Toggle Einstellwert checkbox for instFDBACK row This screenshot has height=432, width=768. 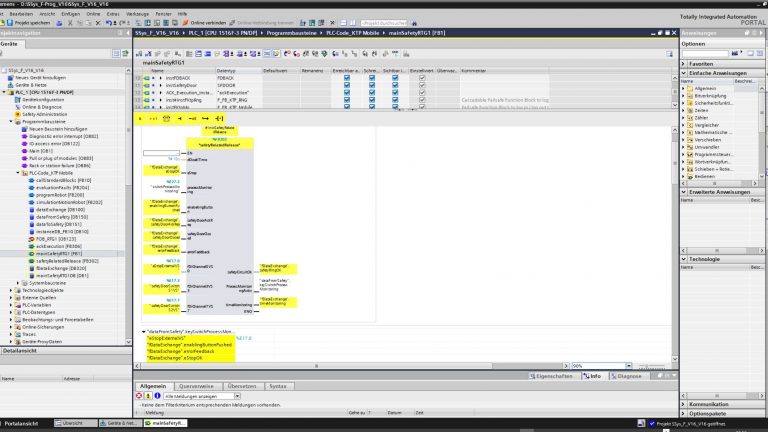422,78
